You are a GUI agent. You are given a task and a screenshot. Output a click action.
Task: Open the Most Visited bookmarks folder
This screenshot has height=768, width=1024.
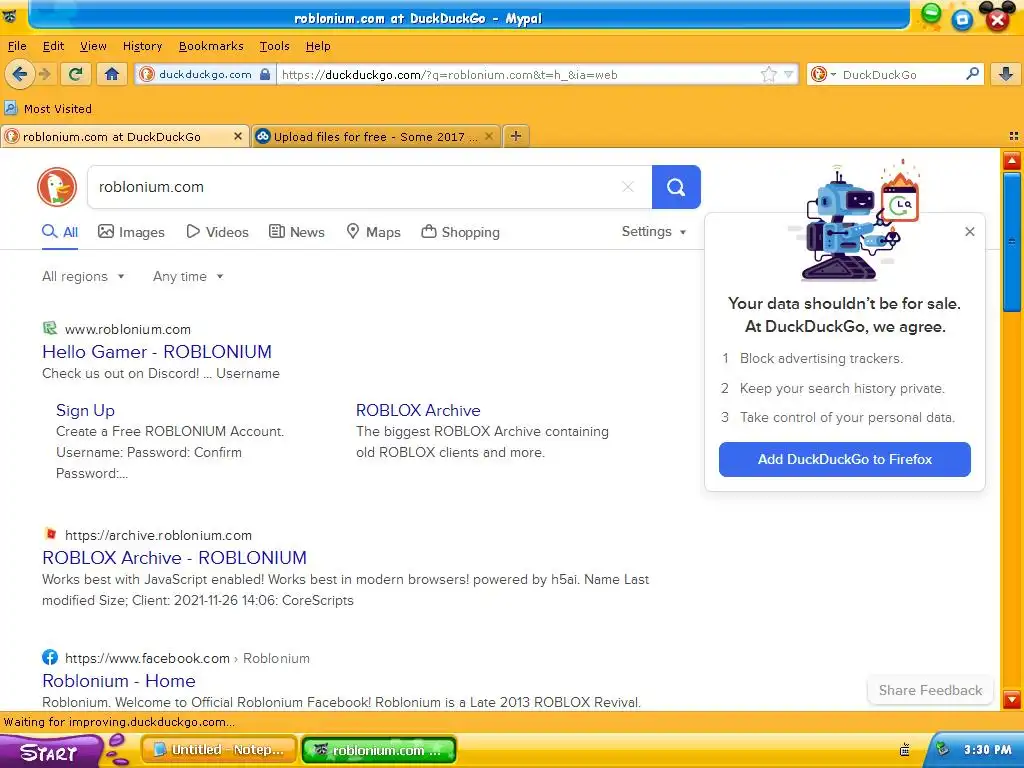click(x=48, y=108)
